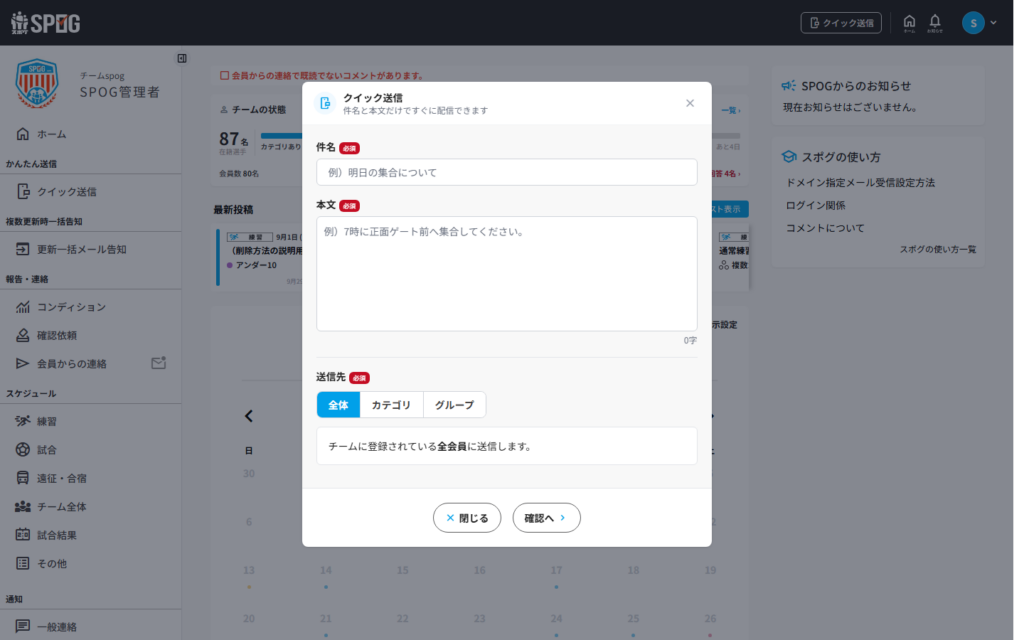Click mail icon beside 会員からの連絡
The height and width of the screenshot is (640, 1024).
159,363
